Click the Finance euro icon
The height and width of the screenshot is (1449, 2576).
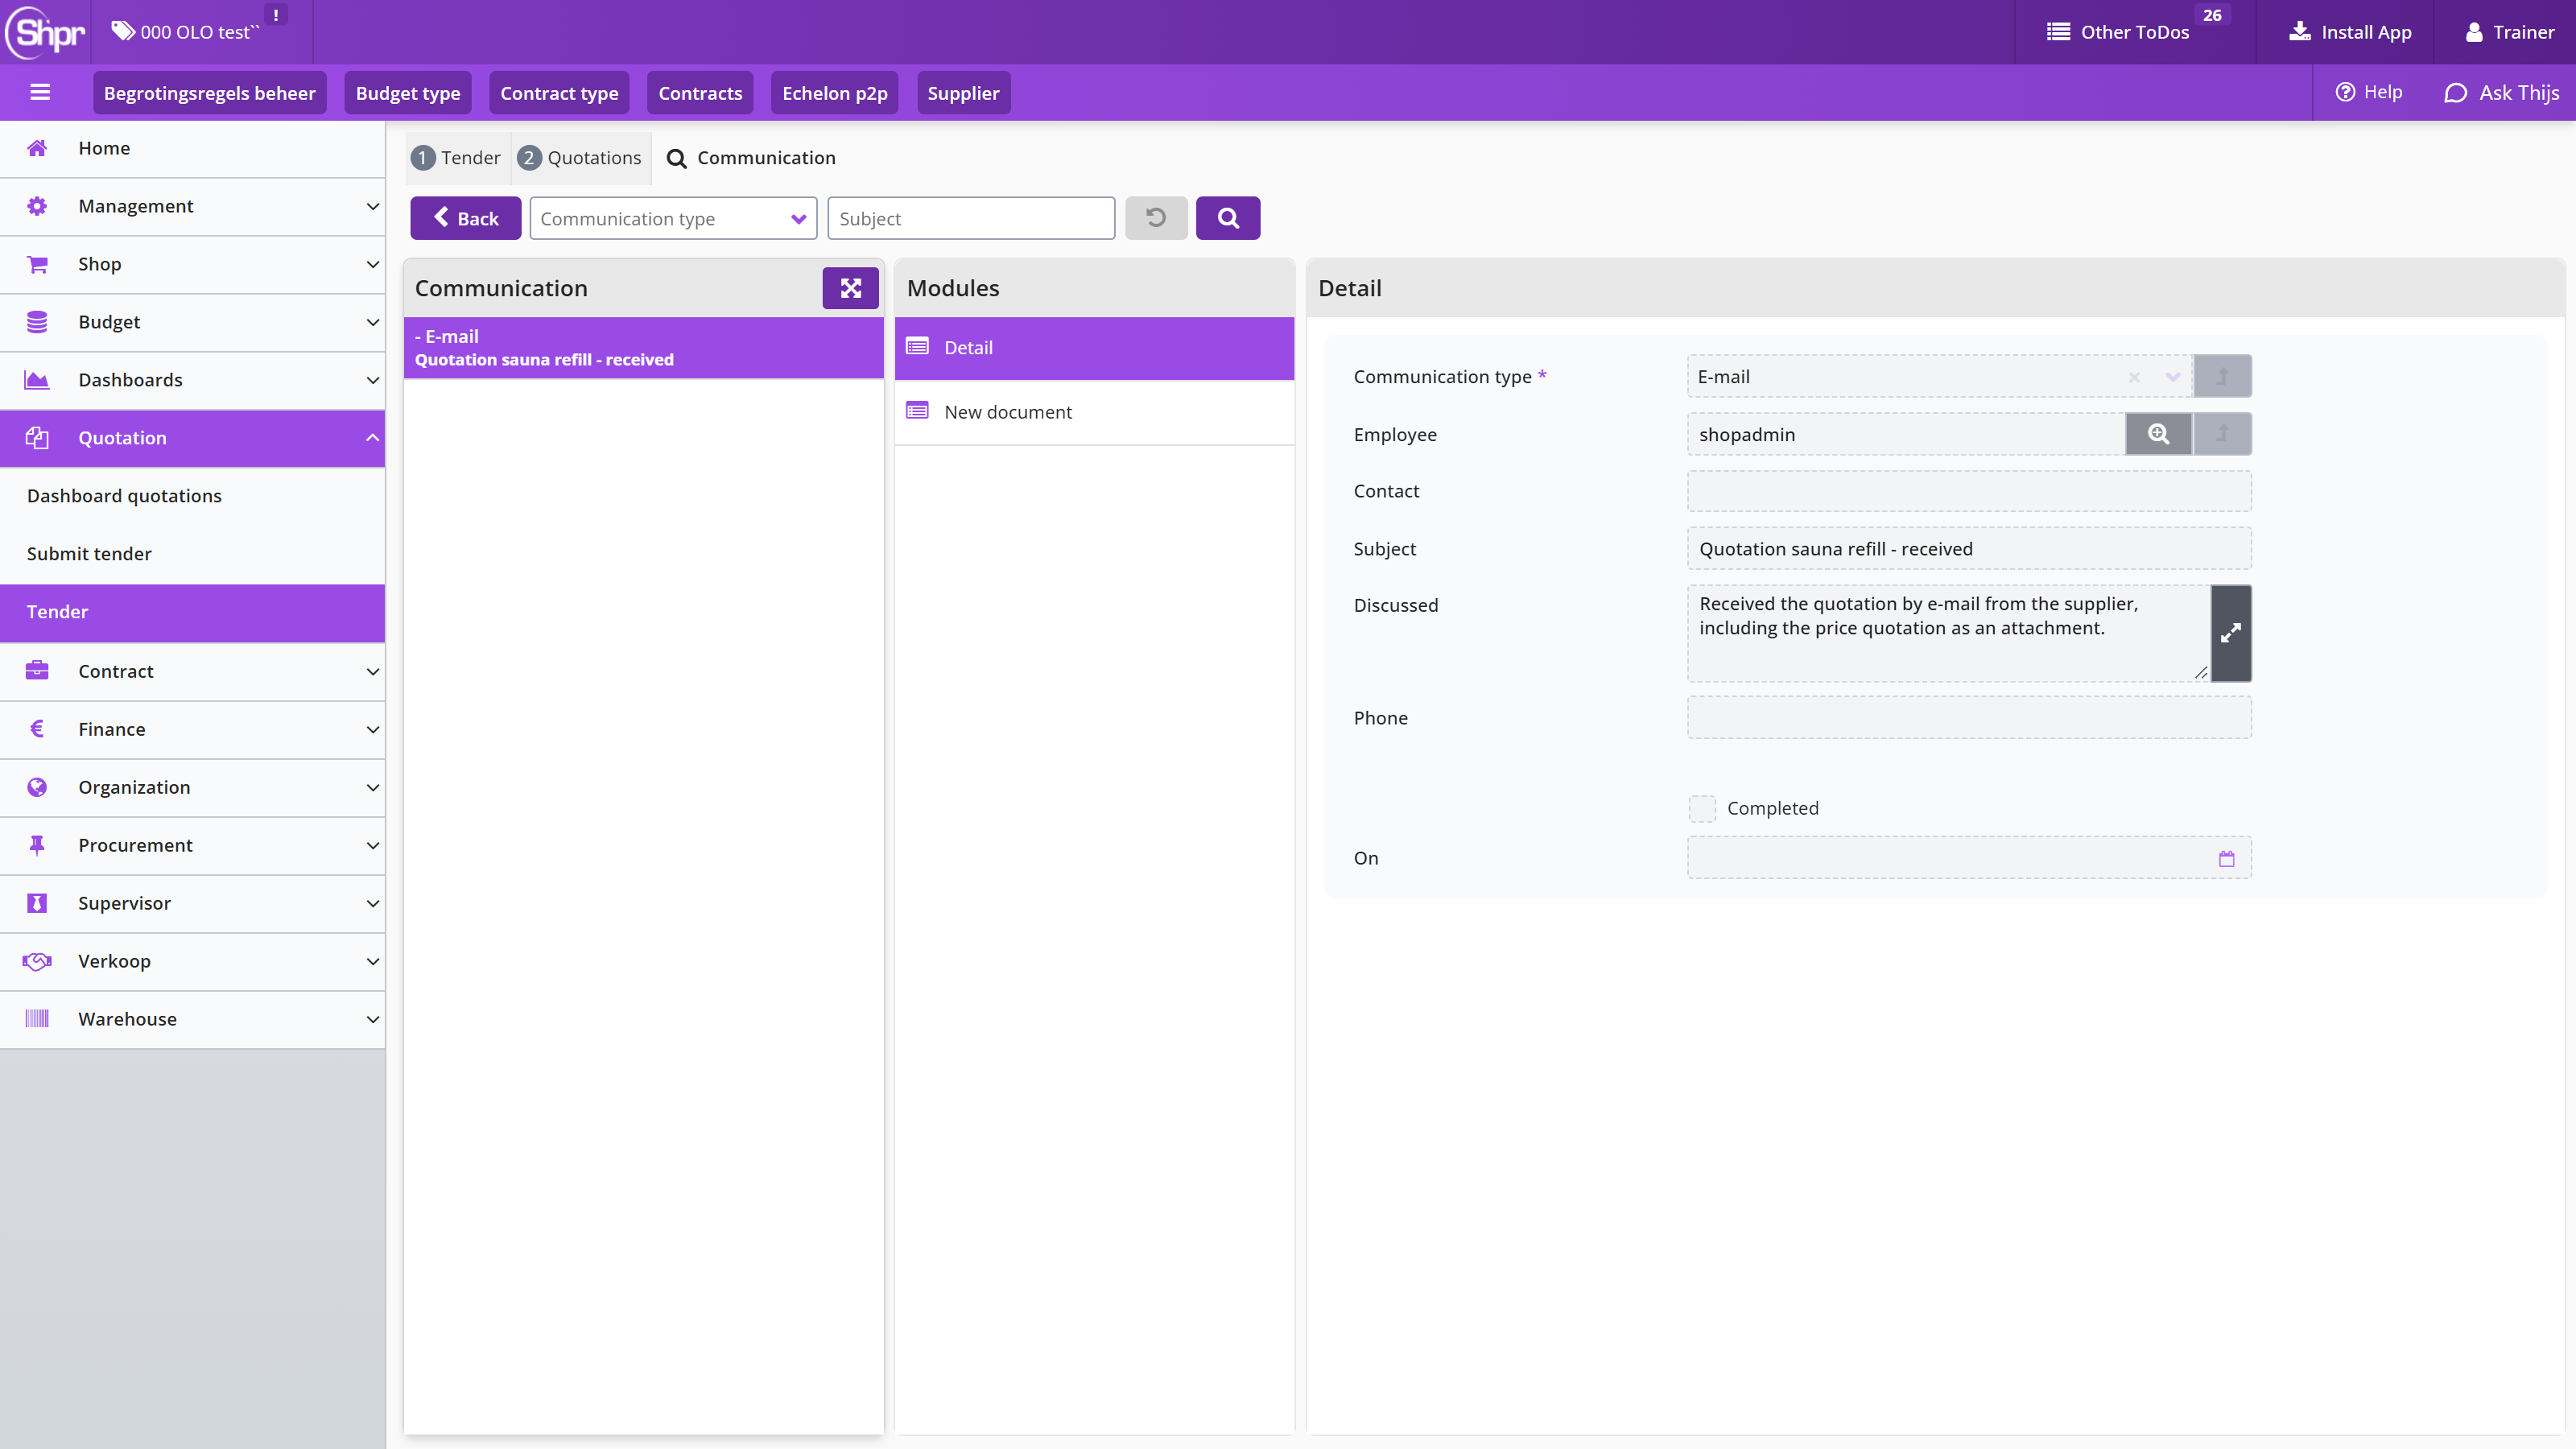[37, 729]
